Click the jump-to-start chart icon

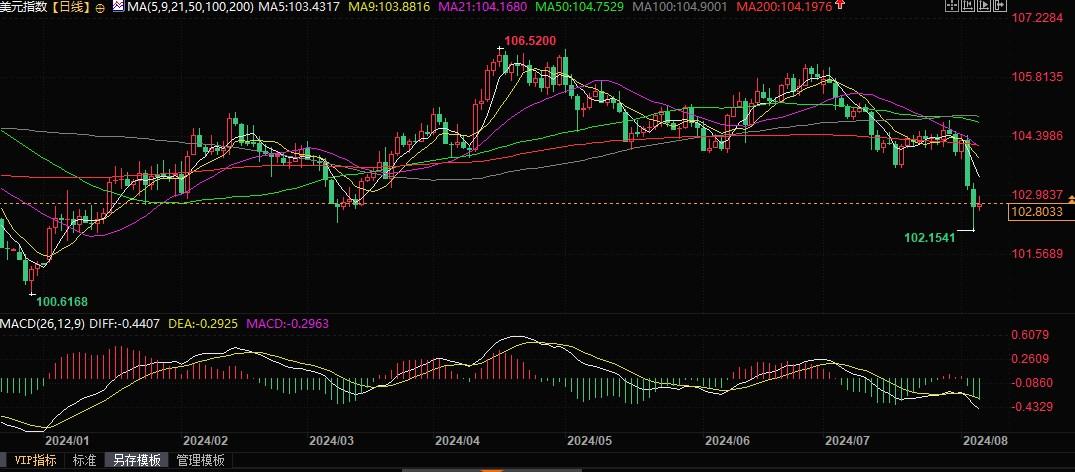click(968, 5)
